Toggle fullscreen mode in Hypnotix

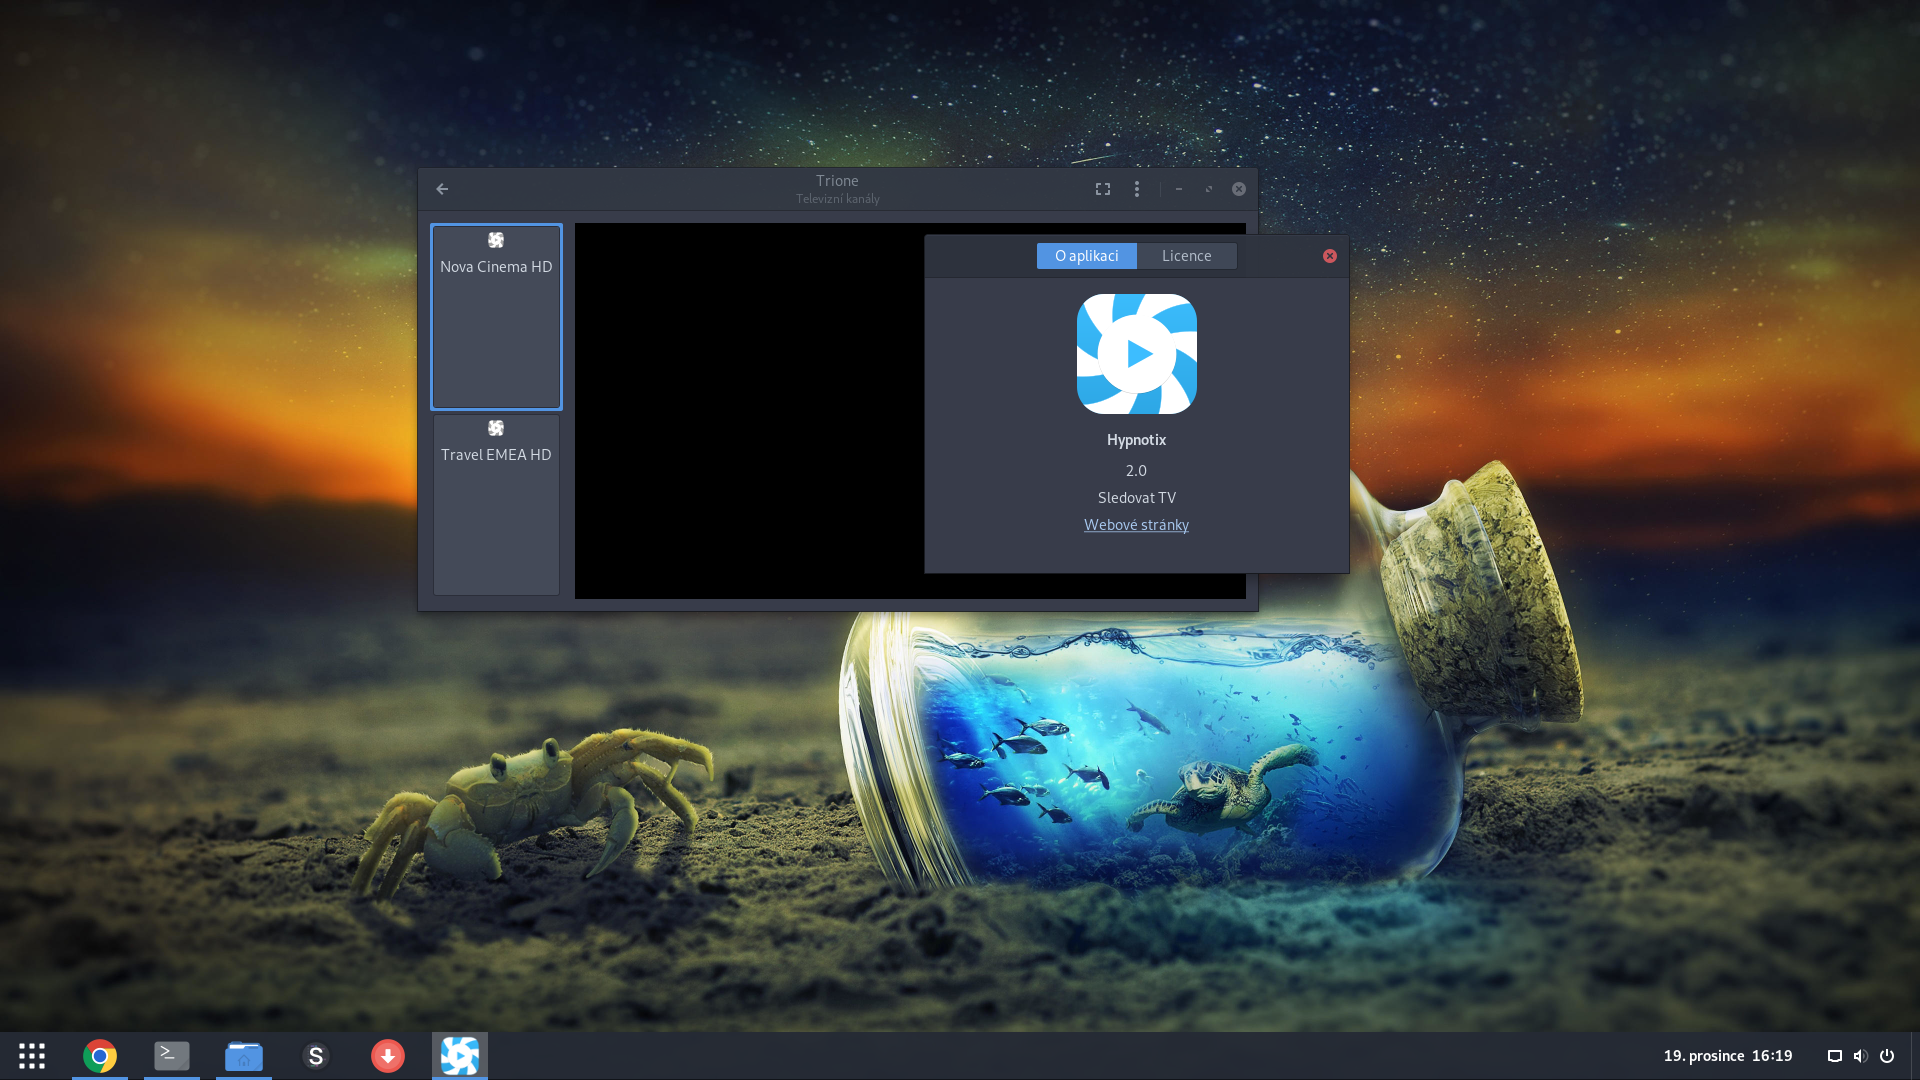[x=1103, y=188]
